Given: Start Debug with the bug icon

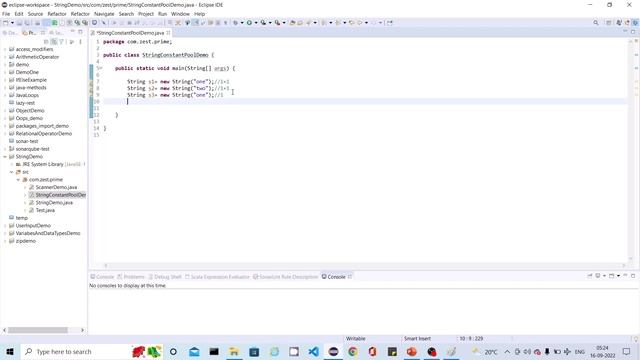Looking at the screenshot, I should 236,23.
